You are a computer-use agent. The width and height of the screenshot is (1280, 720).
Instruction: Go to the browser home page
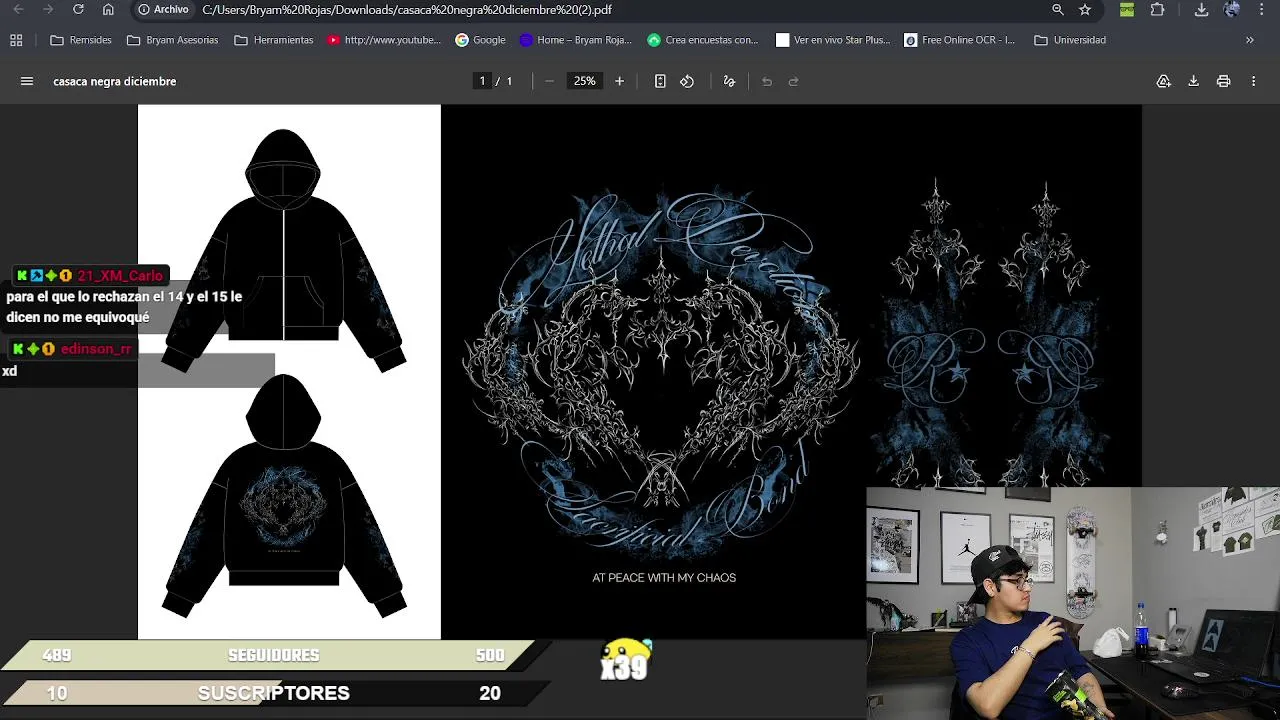coord(108,9)
